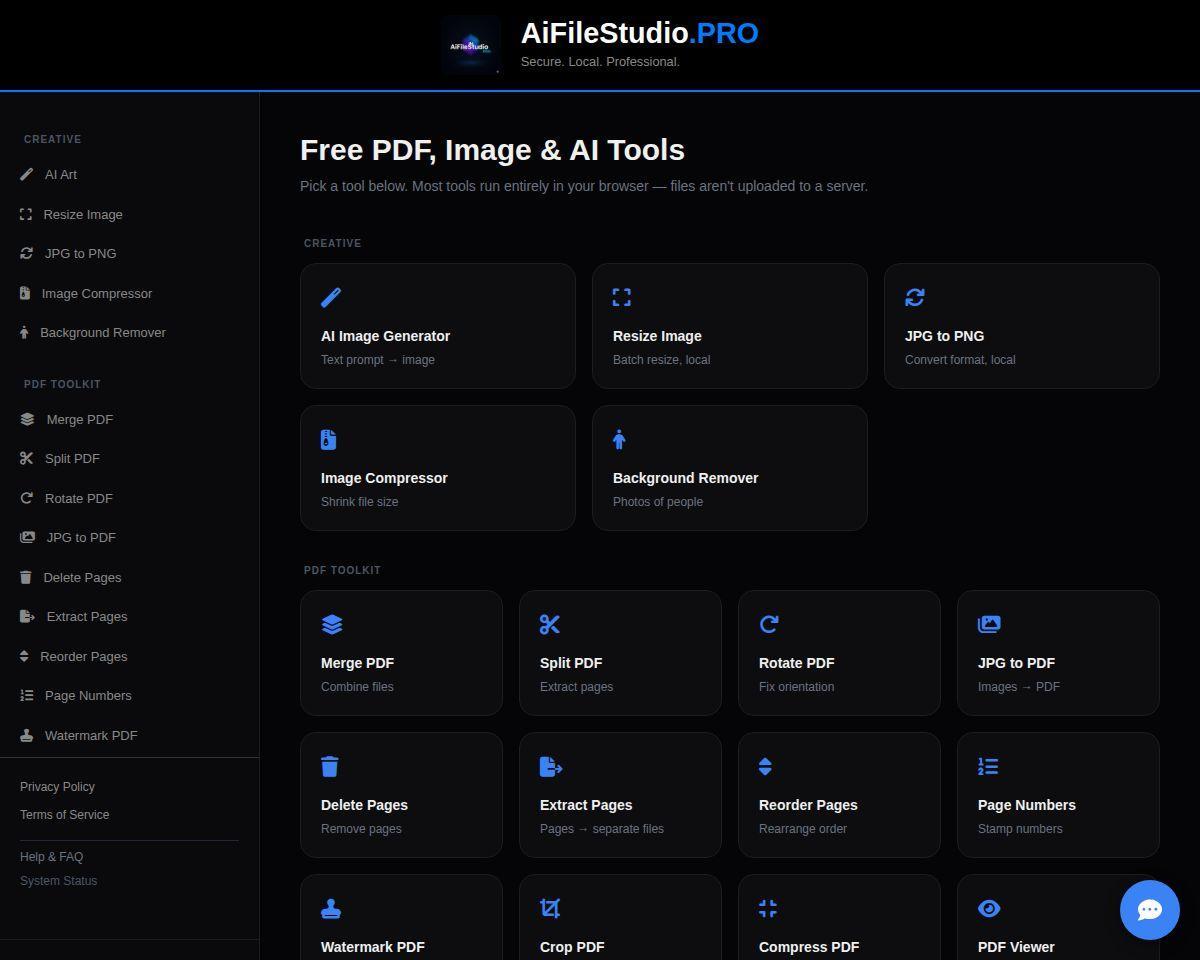
Task: Choose Page Numbers label in the sidebar
Action: pyautogui.click(x=88, y=695)
